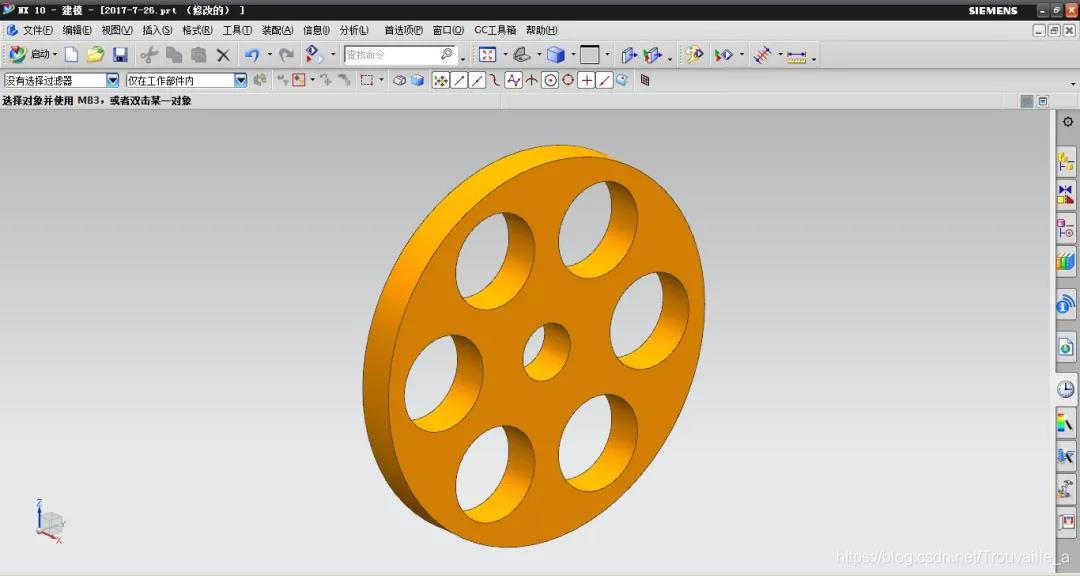1080x576 pixels.
Task: Open the 视图(V) menu
Action: point(117,30)
